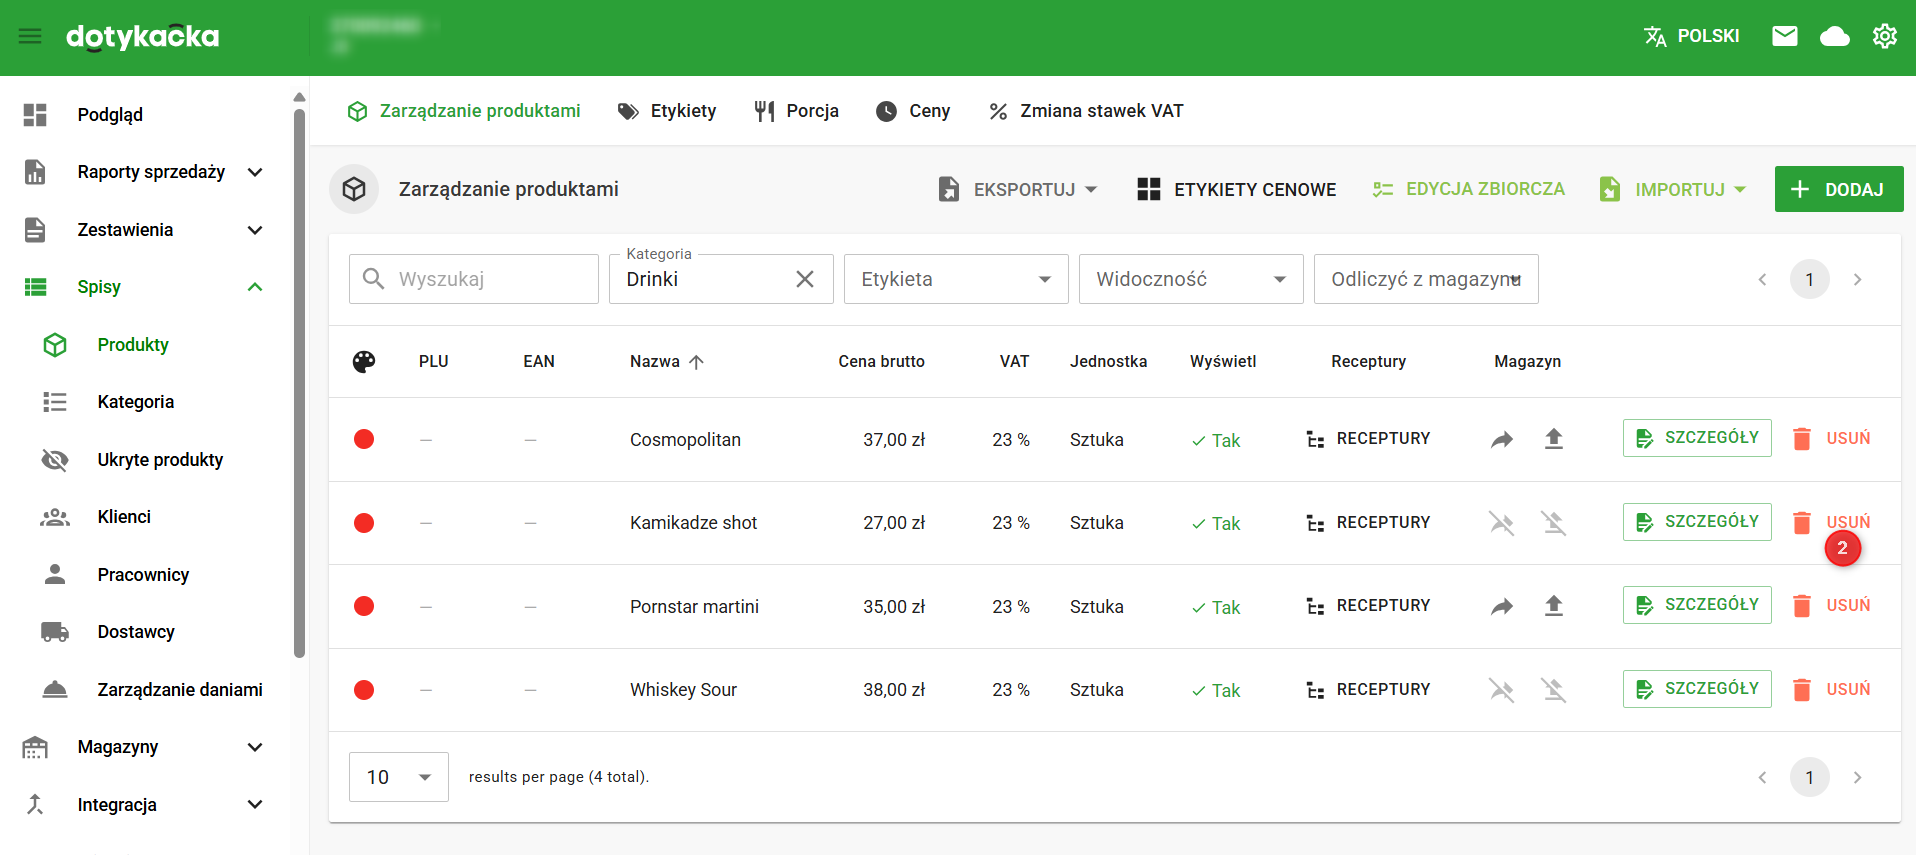The height and width of the screenshot is (855, 1916).
Task: Click the trash icon for Whiskey Sour
Action: click(x=1801, y=690)
